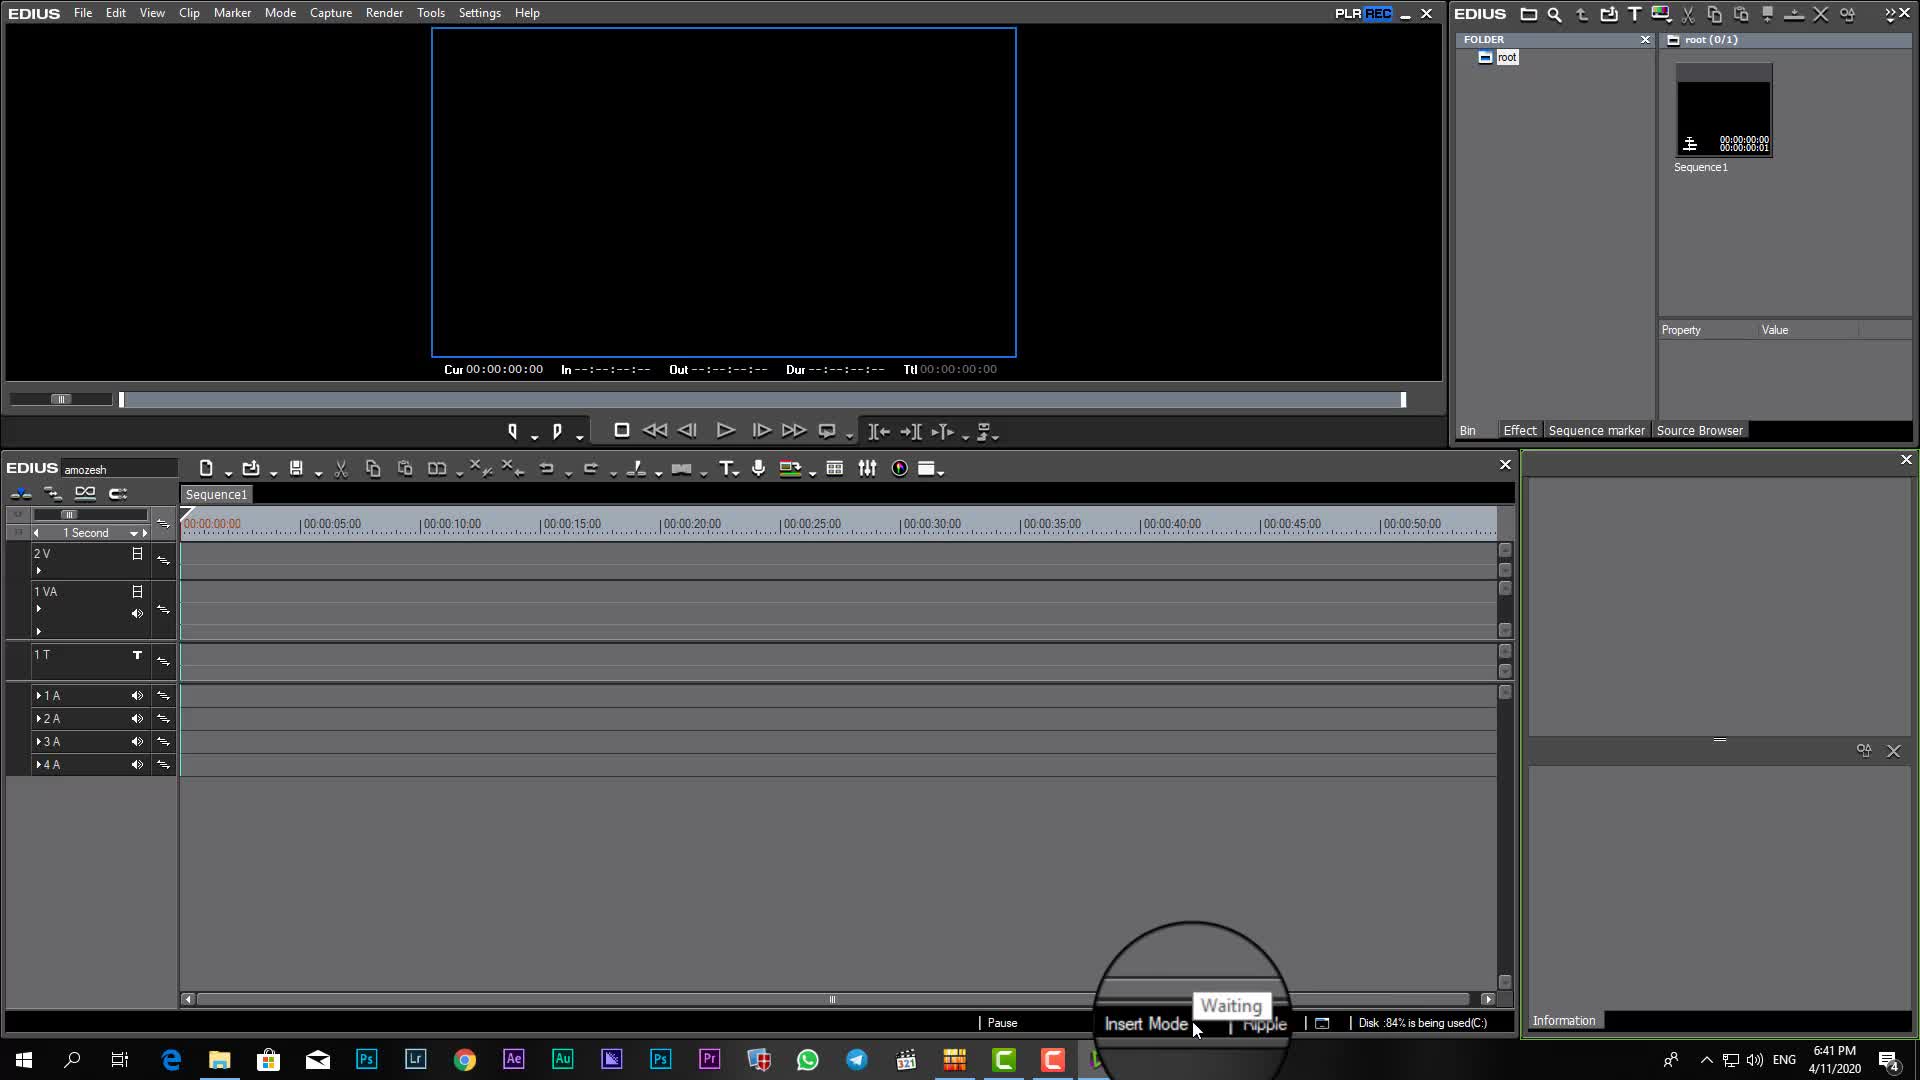
Task: Open the Render menu
Action: click(384, 13)
